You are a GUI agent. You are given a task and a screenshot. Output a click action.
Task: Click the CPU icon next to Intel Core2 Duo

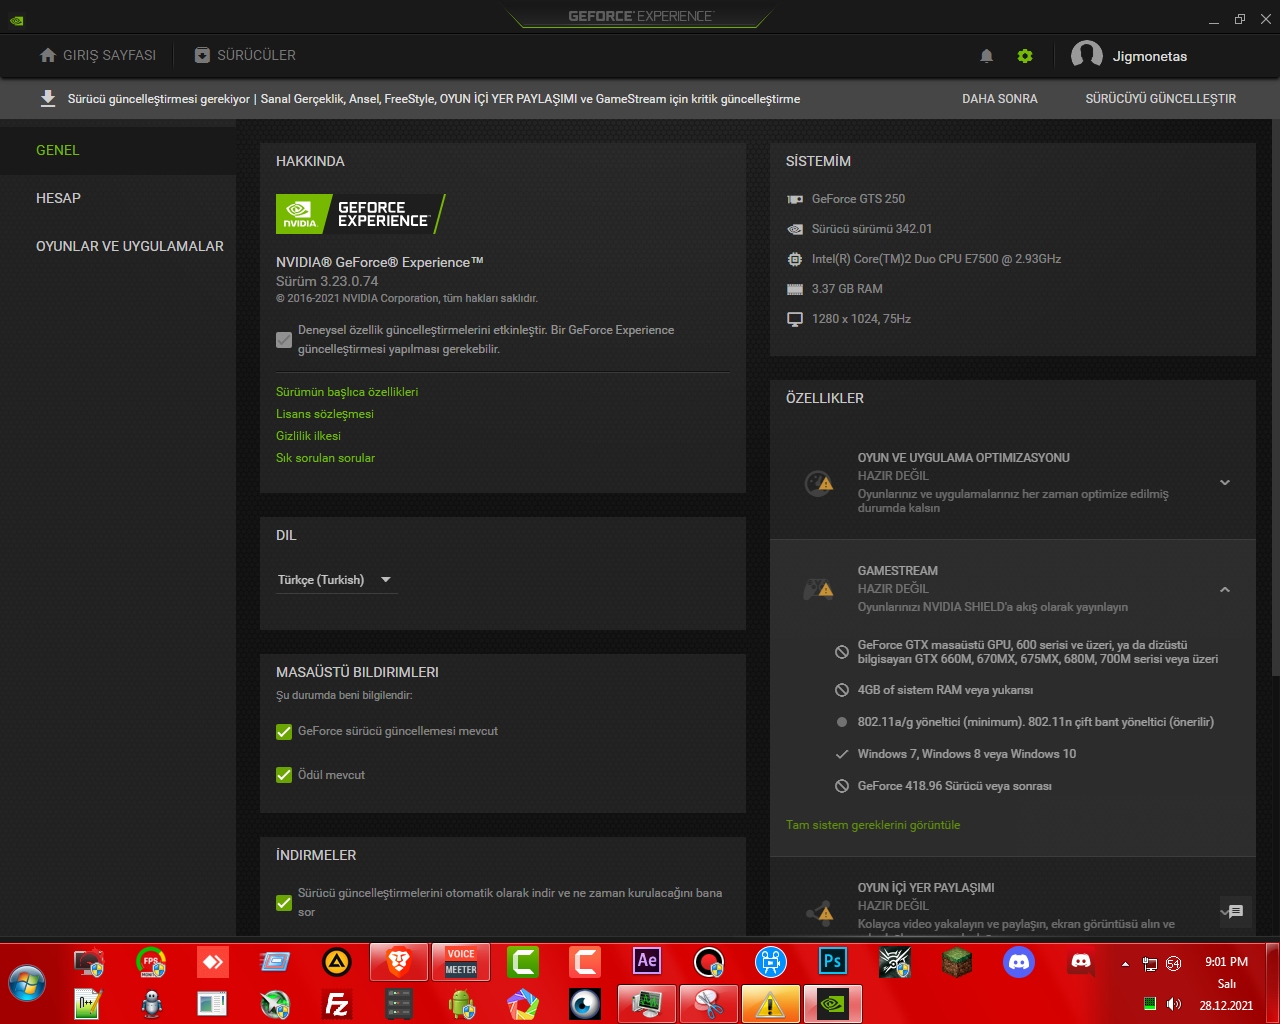click(x=795, y=259)
